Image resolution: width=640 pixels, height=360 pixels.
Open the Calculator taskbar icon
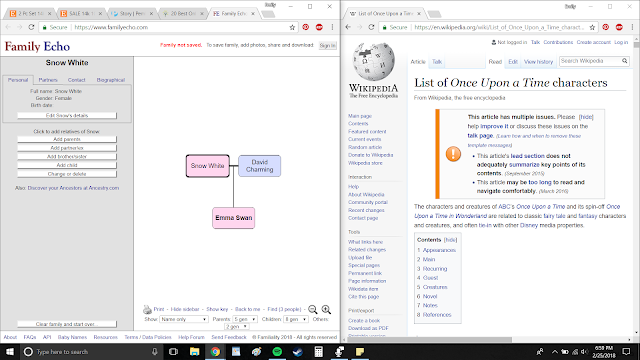tap(318, 351)
